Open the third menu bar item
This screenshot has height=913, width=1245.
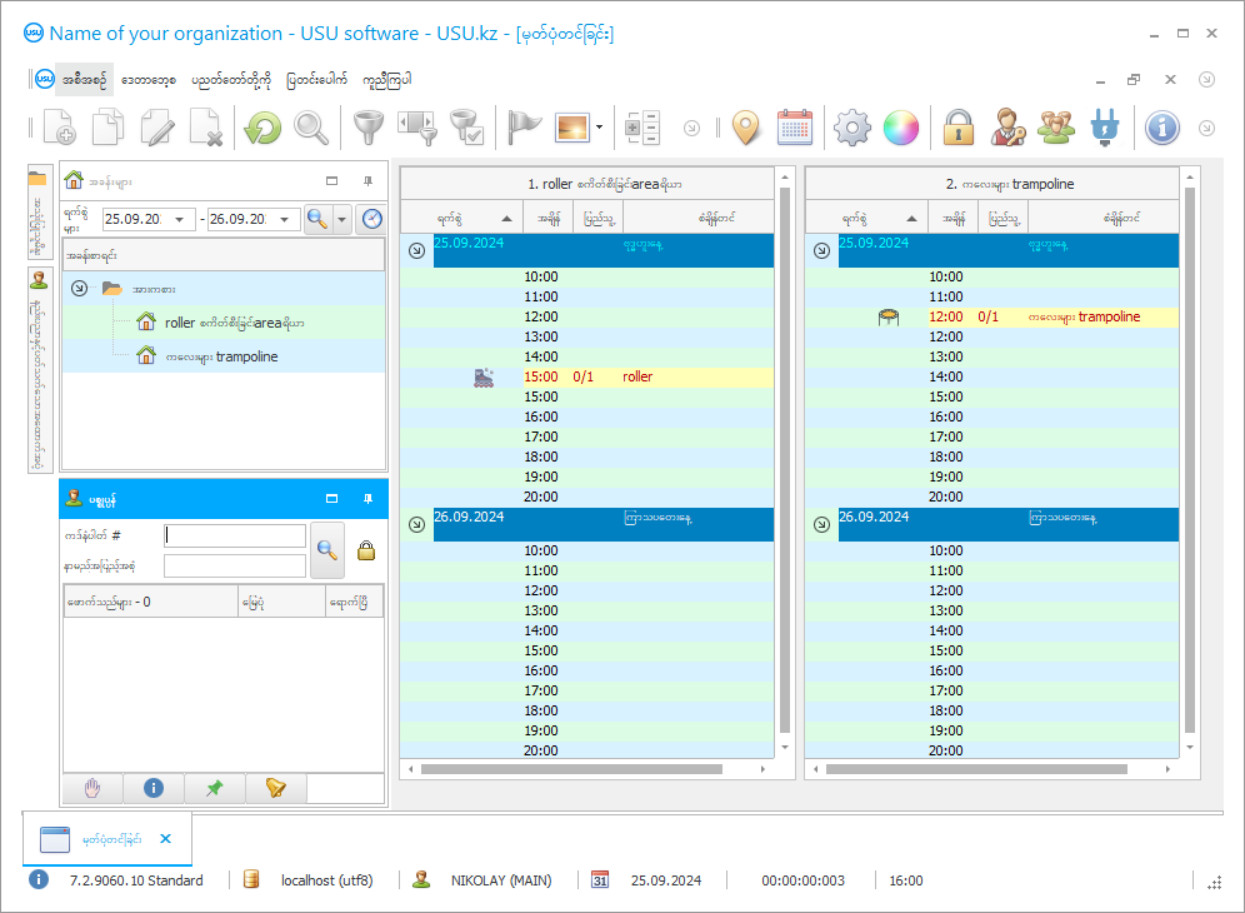click(231, 80)
